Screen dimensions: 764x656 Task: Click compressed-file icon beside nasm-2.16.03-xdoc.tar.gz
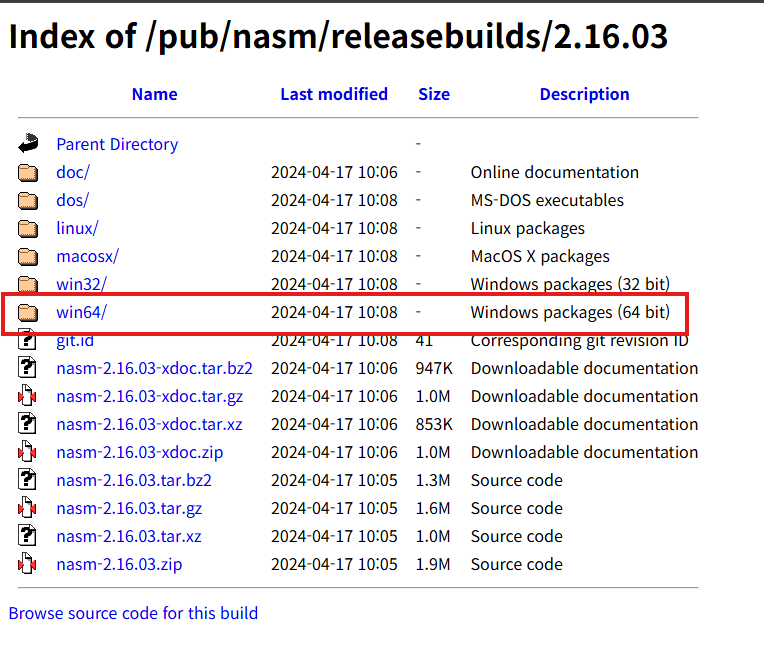click(x=27, y=396)
